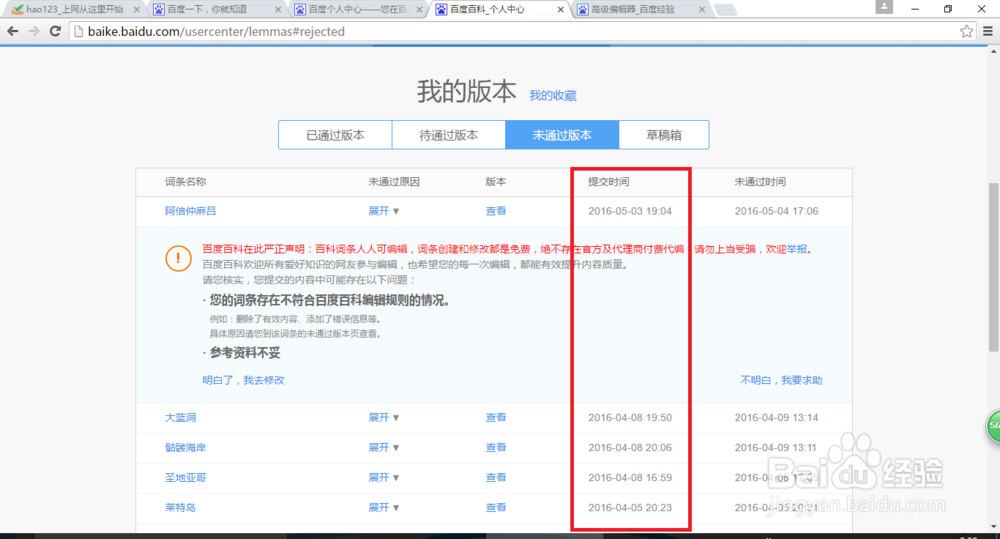Close the 百度个人中心 tab
1000x539 pixels.
(x=419, y=10)
